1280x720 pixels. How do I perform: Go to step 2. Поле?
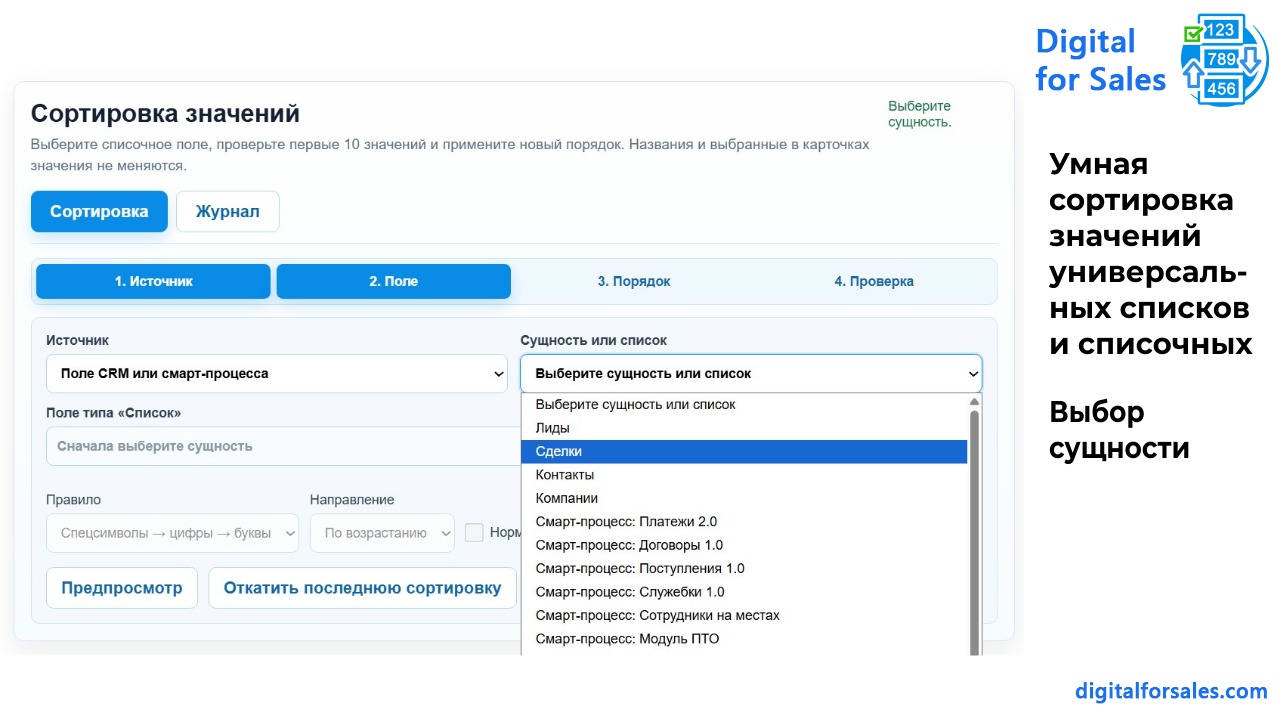[x=394, y=281]
